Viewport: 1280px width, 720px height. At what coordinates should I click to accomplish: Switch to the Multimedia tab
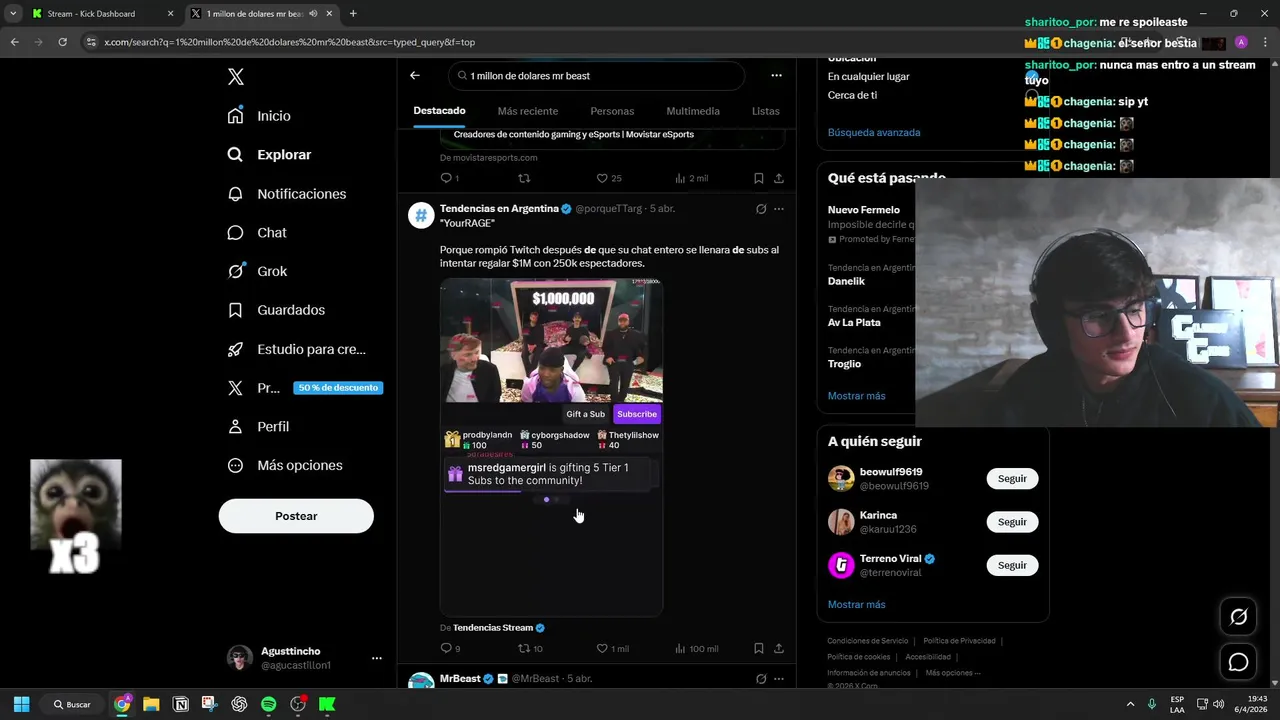pos(693,111)
